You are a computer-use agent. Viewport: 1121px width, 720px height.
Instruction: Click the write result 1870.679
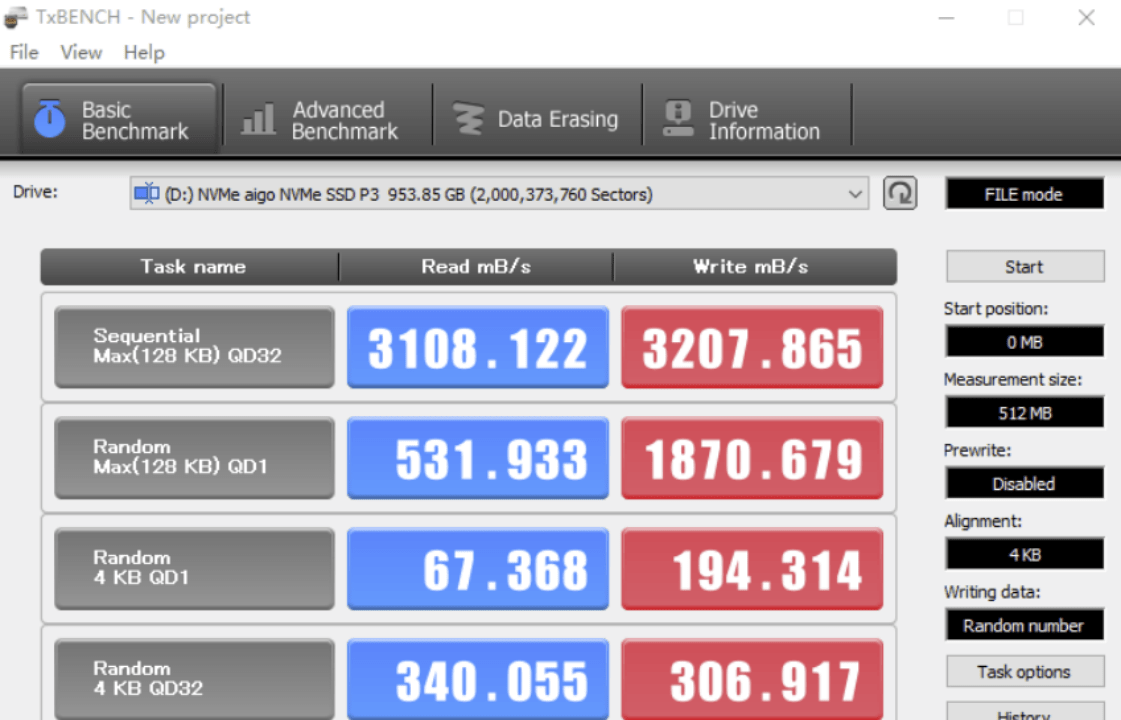752,458
